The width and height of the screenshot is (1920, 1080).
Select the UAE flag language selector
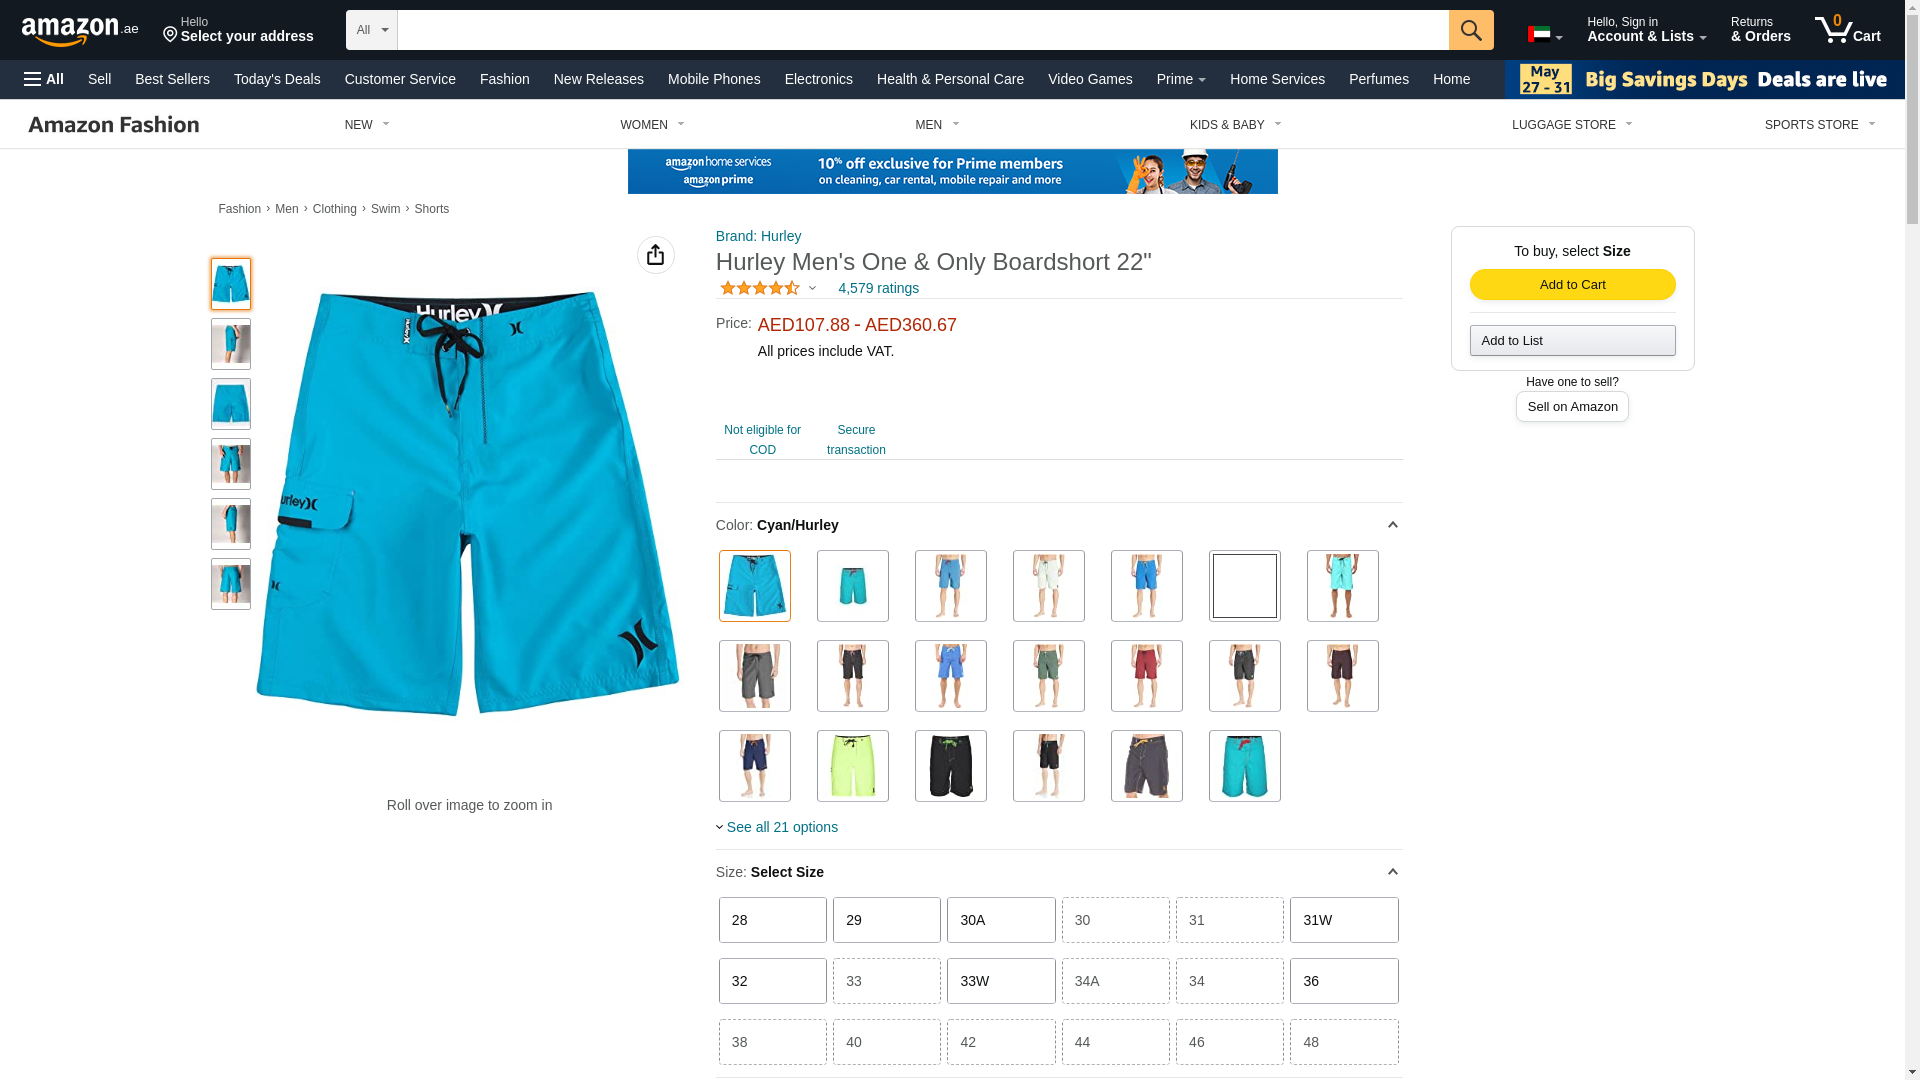1544,35
